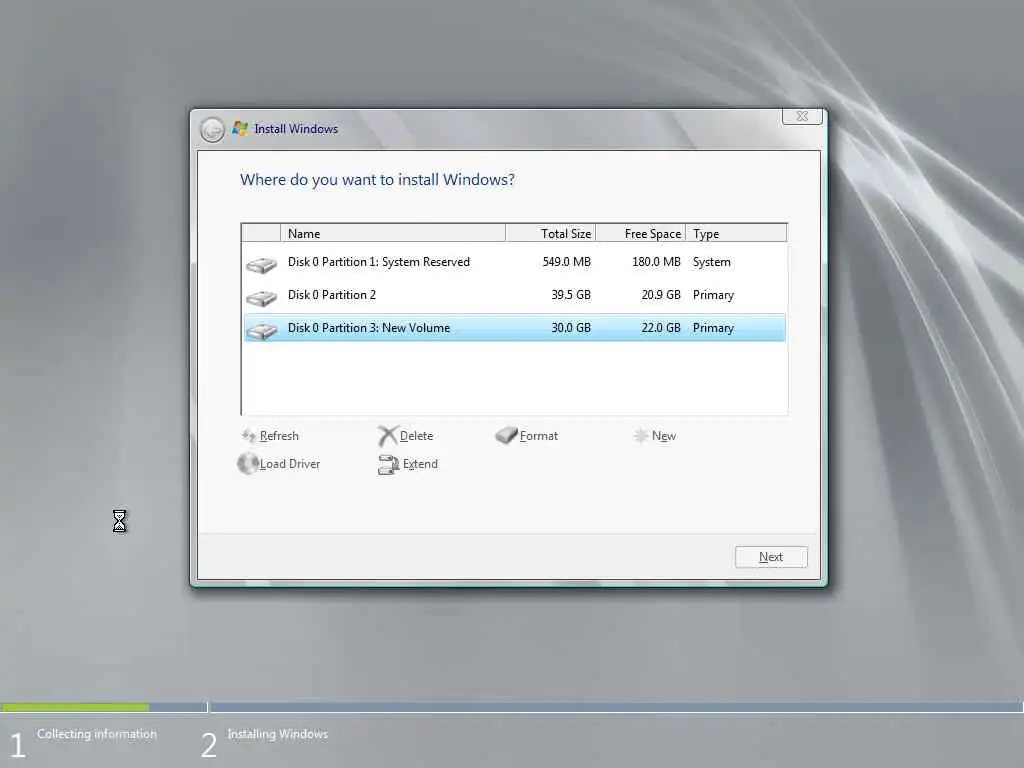
Task: Click the red X Delete icon
Action: (387, 436)
